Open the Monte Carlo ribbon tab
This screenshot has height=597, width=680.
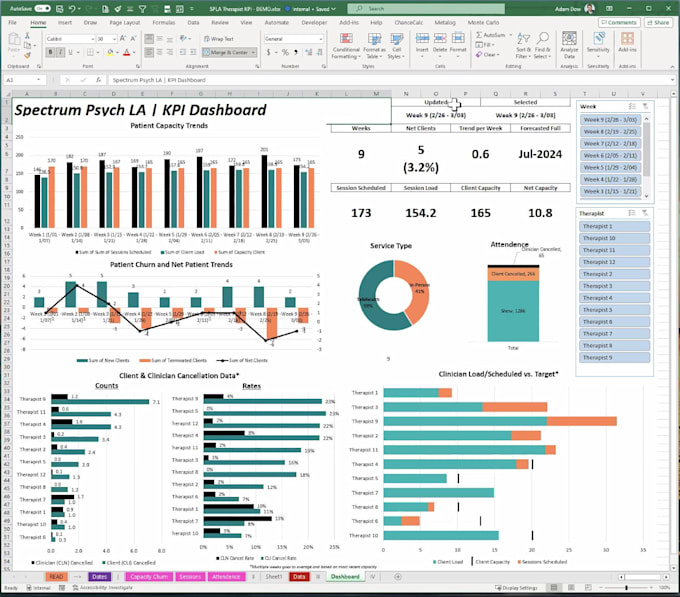click(x=483, y=23)
